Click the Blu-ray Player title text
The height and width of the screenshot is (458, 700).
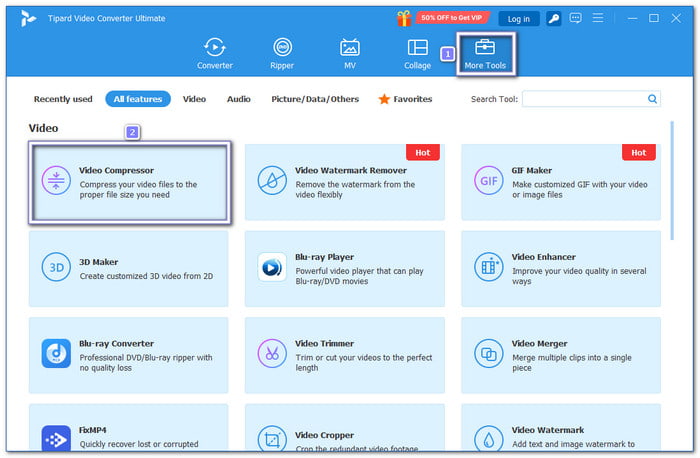coord(325,257)
